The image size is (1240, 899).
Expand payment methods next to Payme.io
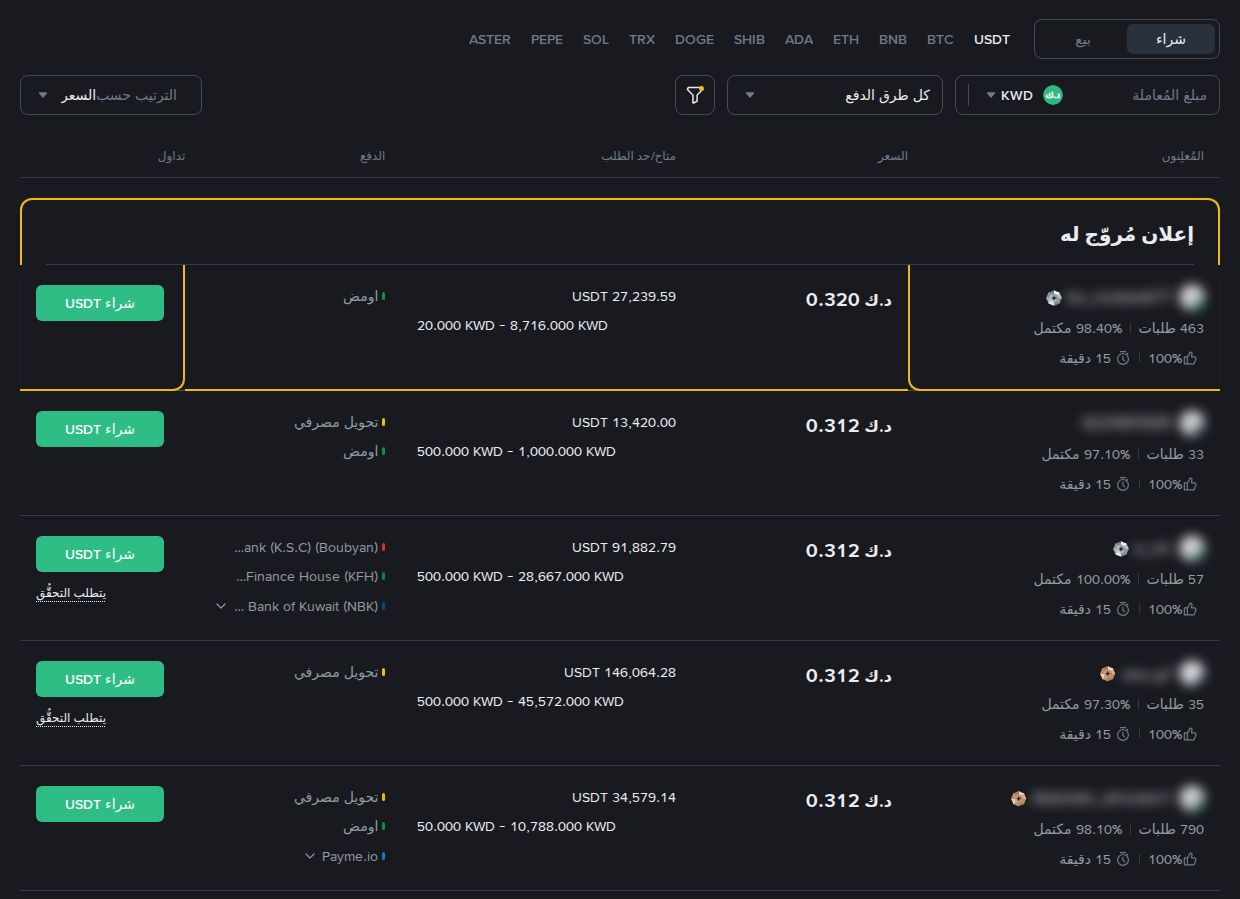point(311,856)
